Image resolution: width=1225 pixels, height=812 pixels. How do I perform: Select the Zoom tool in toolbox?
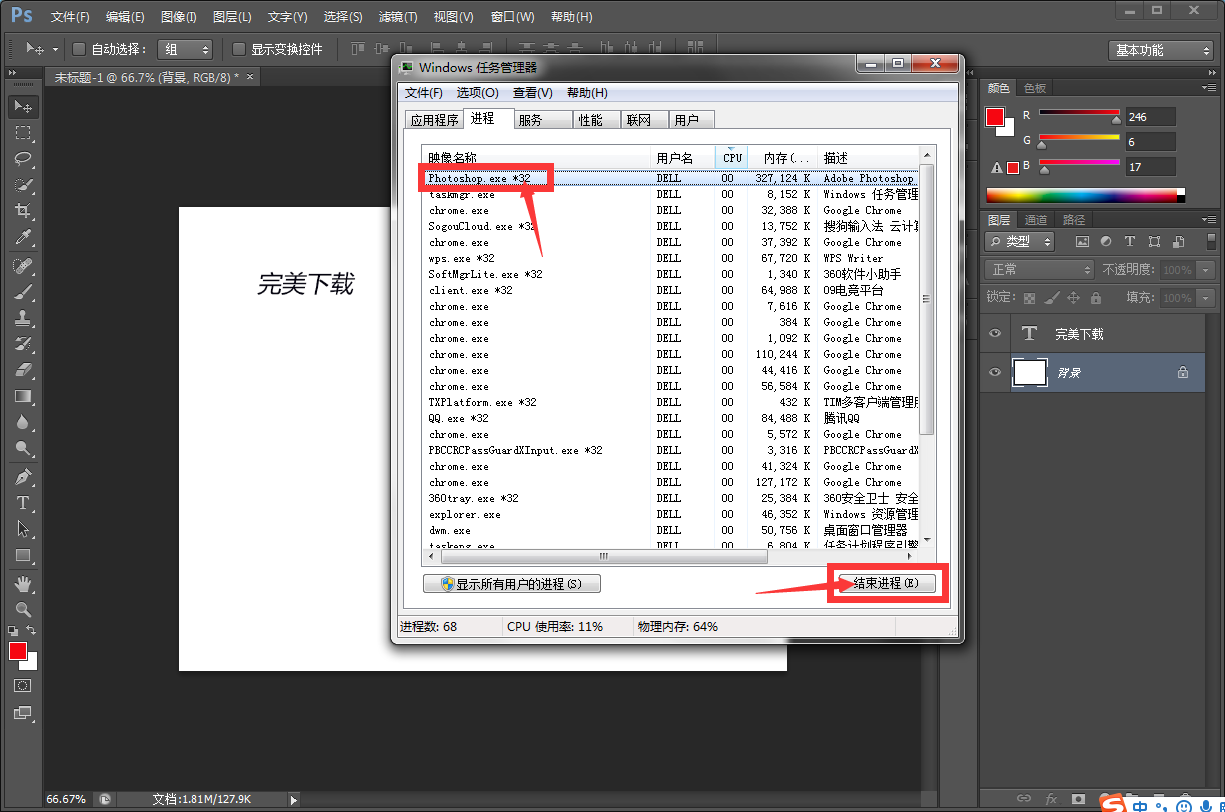(x=23, y=609)
